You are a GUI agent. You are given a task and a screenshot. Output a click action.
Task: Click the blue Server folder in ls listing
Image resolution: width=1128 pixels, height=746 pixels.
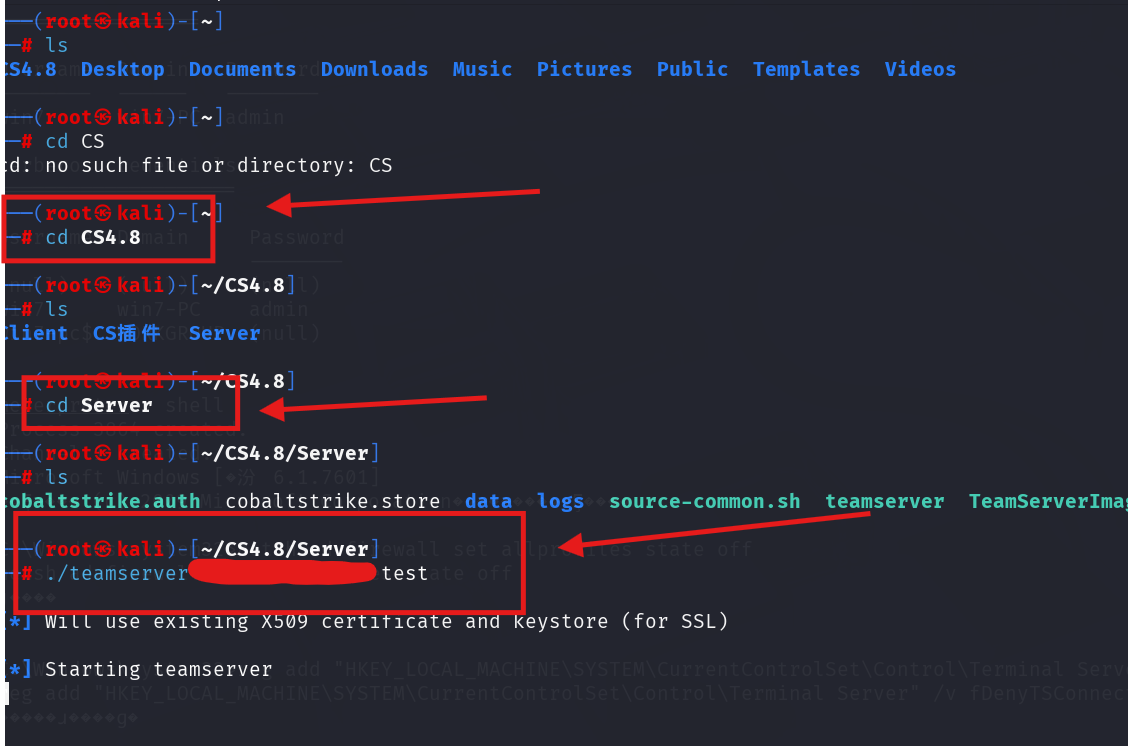tap(224, 333)
